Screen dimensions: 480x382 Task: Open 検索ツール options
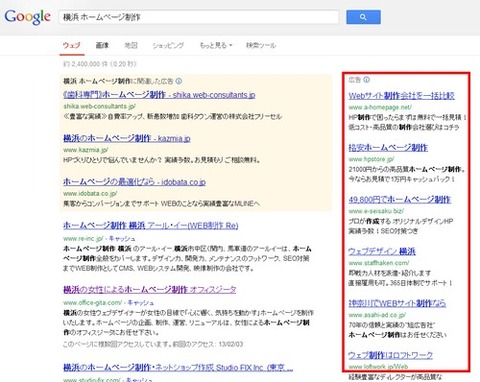(x=261, y=45)
